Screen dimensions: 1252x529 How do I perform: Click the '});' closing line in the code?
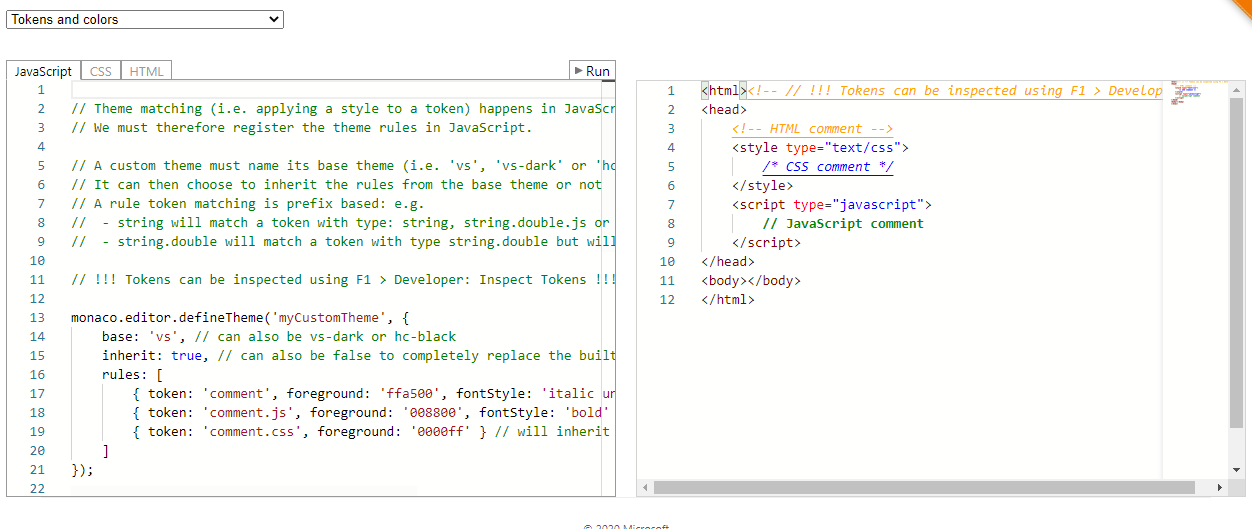pos(82,470)
